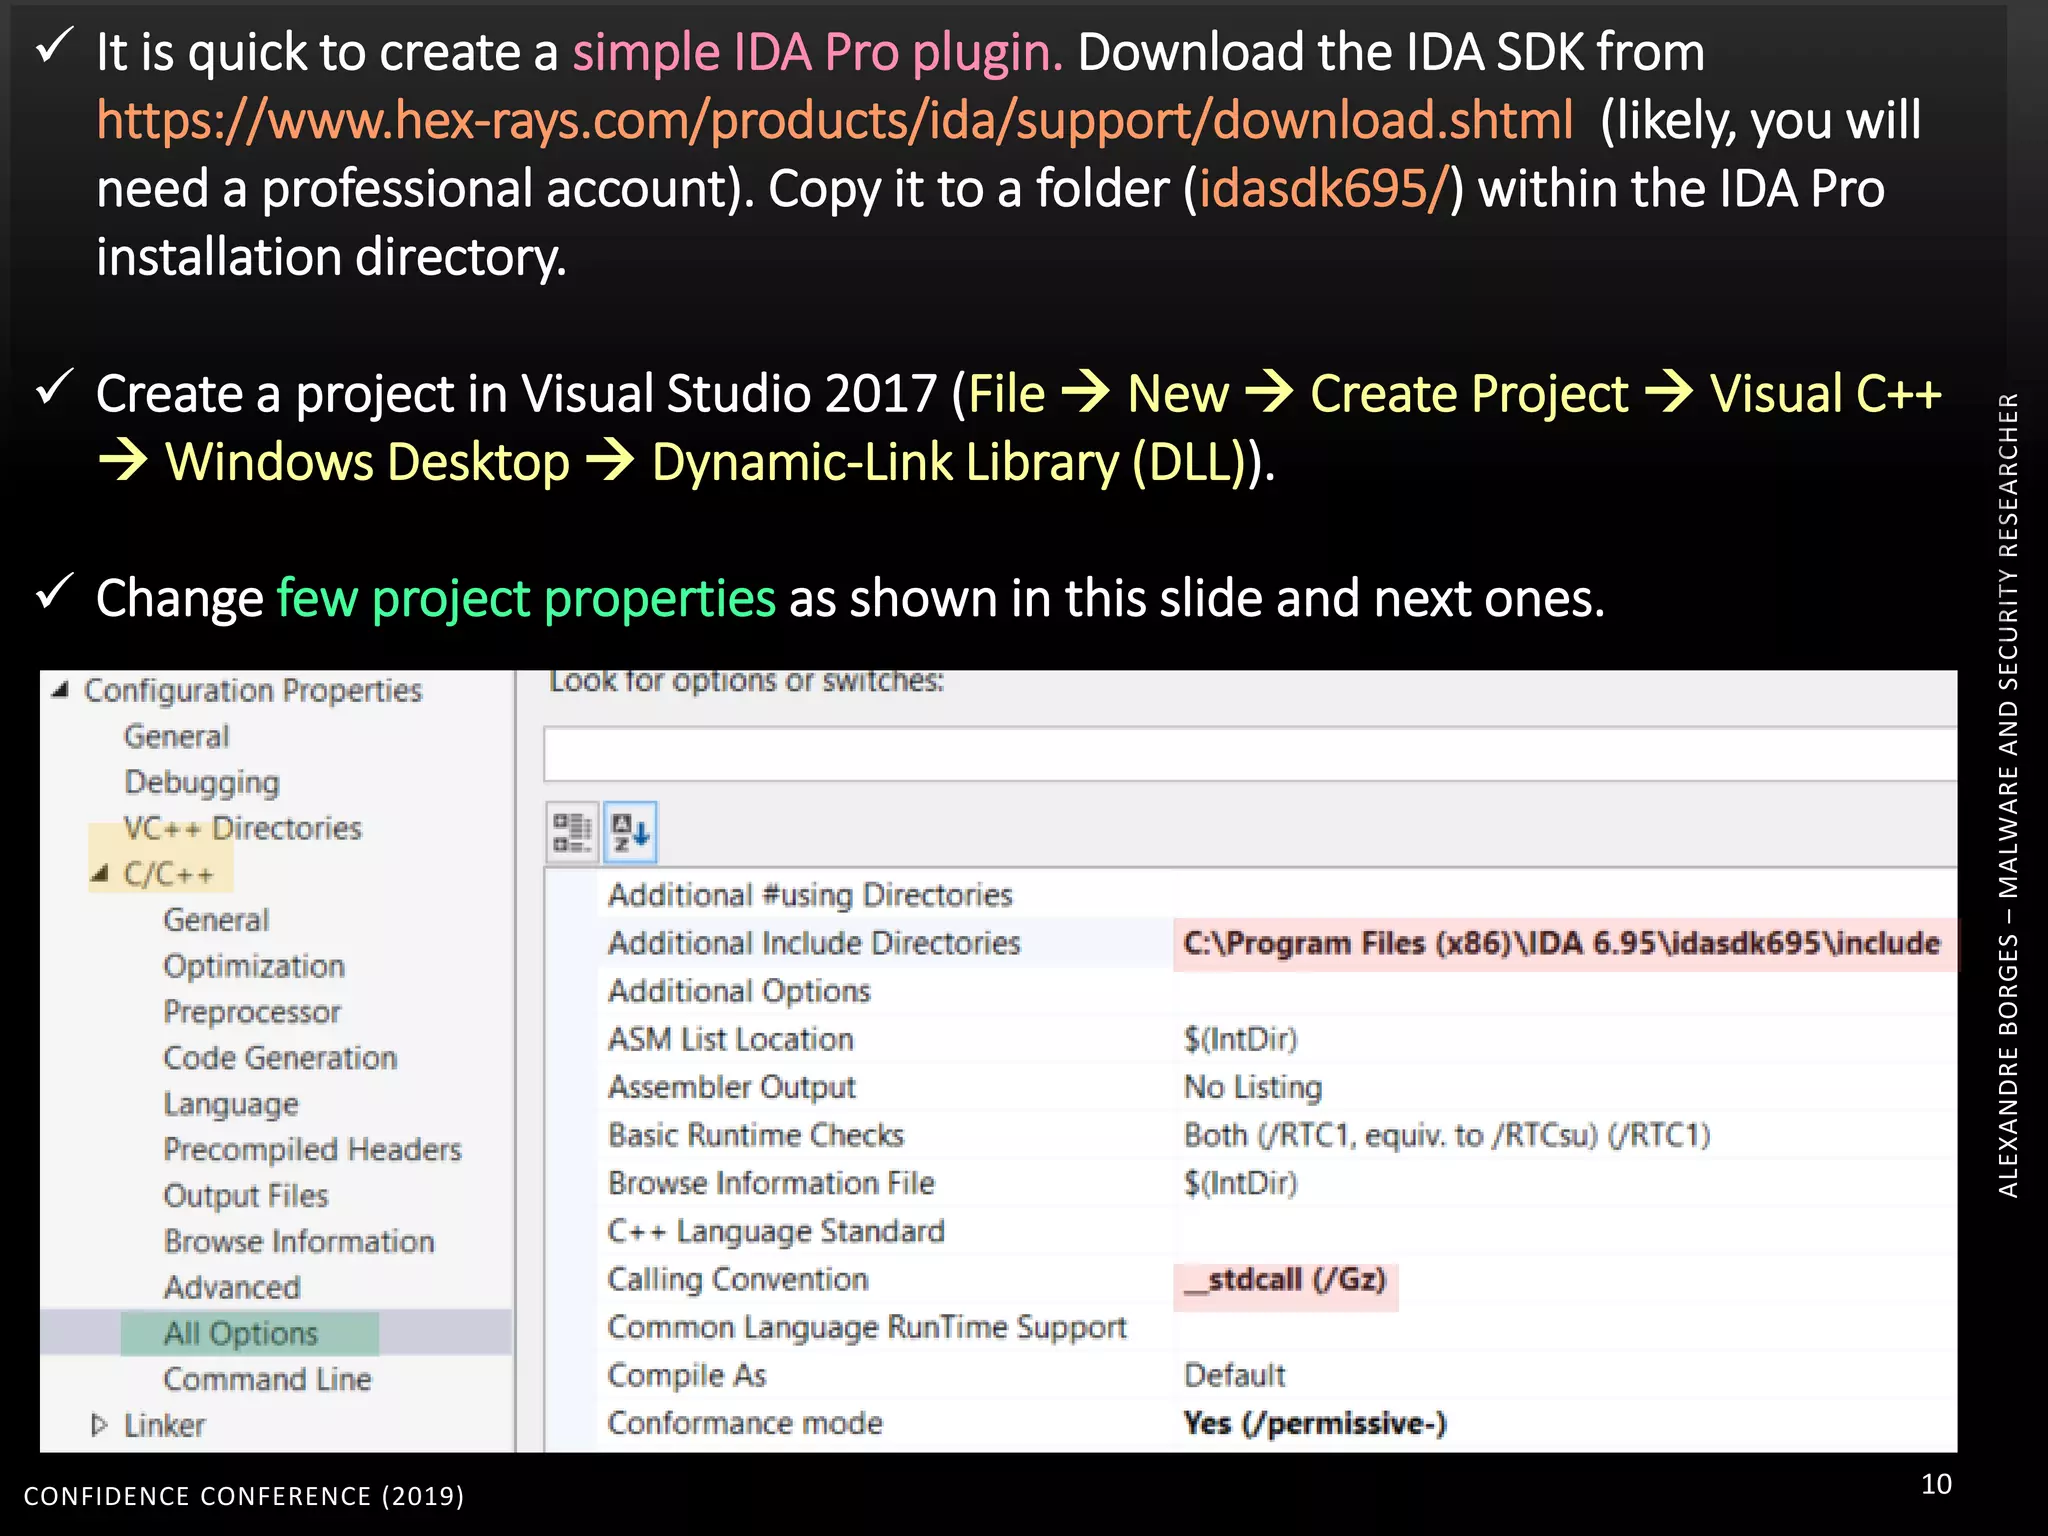
Task: Click the Yes (/permissive-) value
Action: 1315,1423
